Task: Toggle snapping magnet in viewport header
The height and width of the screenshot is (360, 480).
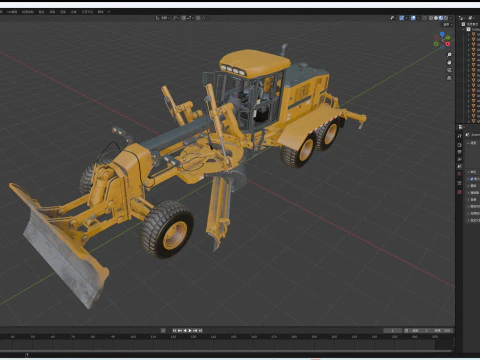Action: pos(184,18)
